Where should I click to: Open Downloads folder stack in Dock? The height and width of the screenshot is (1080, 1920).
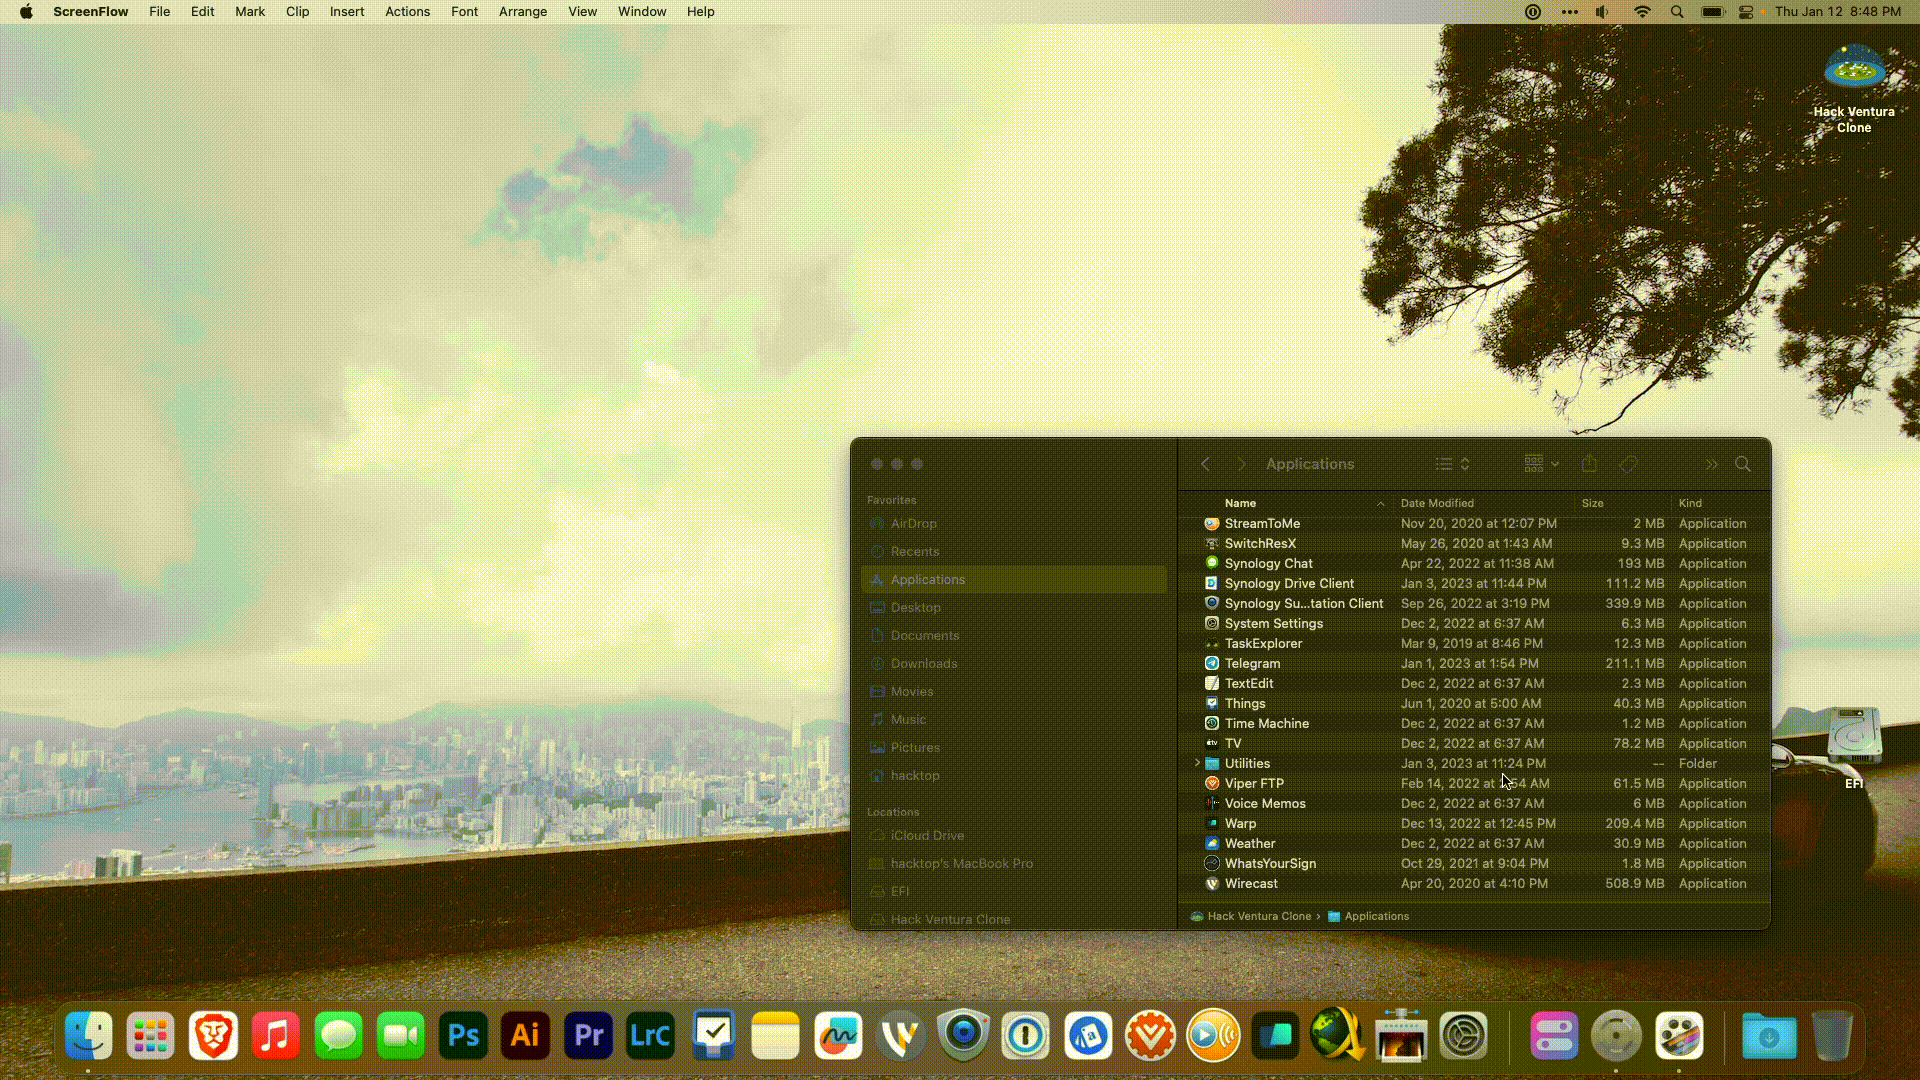tap(1769, 1036)
